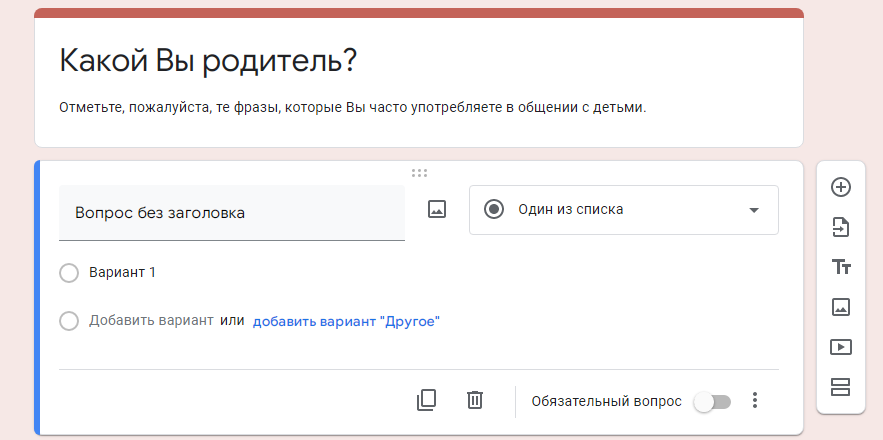The image size is (883, 440).
Task: Open the "Один из списка" question type dropdown
Action: click(x=624, y=210)
